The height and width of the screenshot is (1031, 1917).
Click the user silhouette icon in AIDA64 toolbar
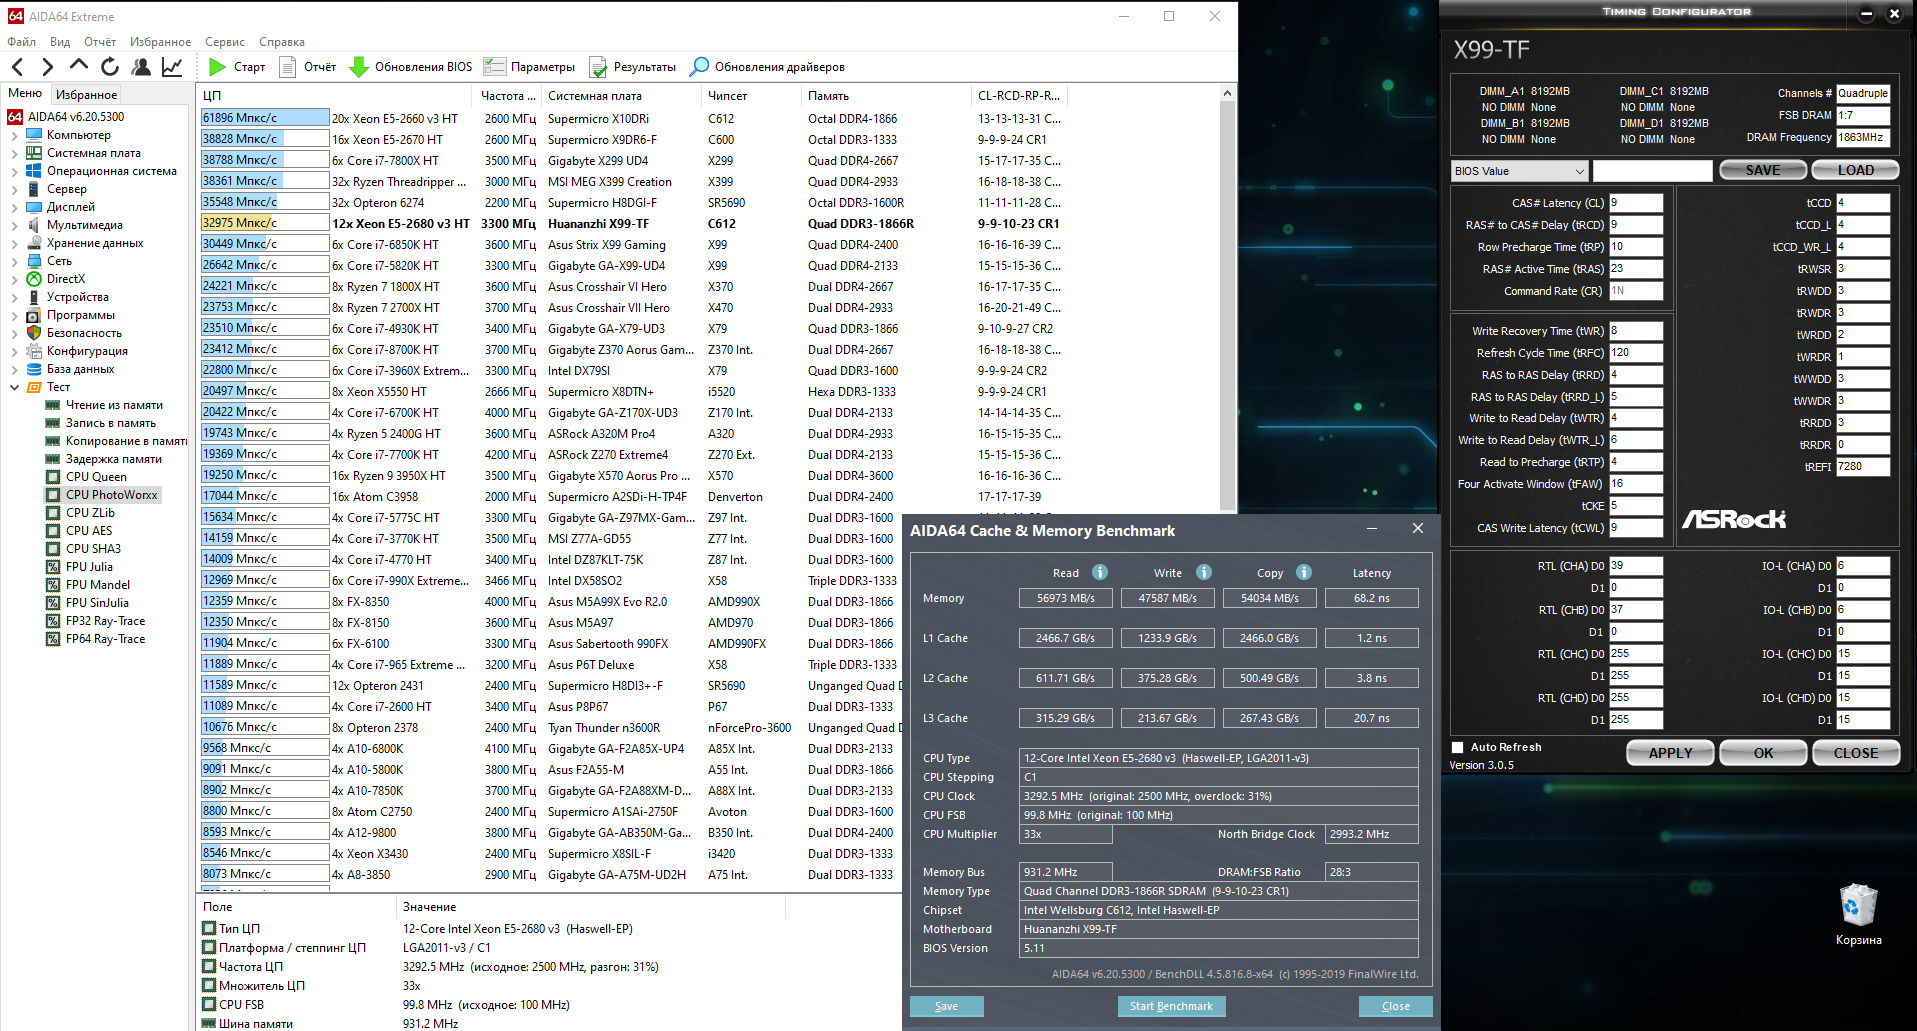coord(141,67)
